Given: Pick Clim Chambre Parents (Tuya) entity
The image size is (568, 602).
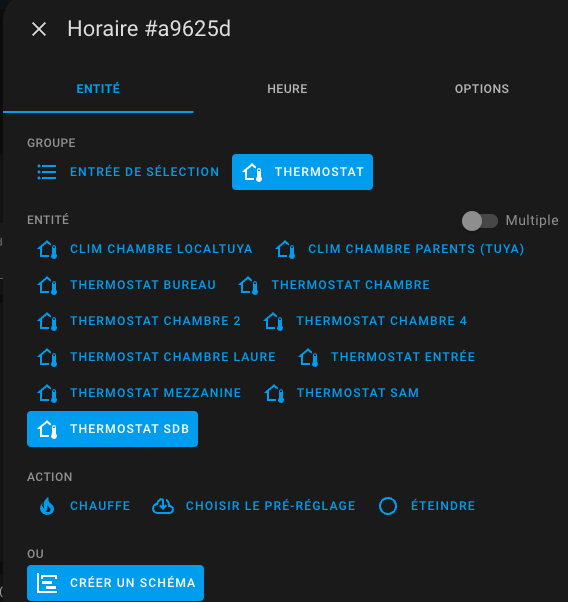Looking at the screenshot, I should [x=399, y=249].
